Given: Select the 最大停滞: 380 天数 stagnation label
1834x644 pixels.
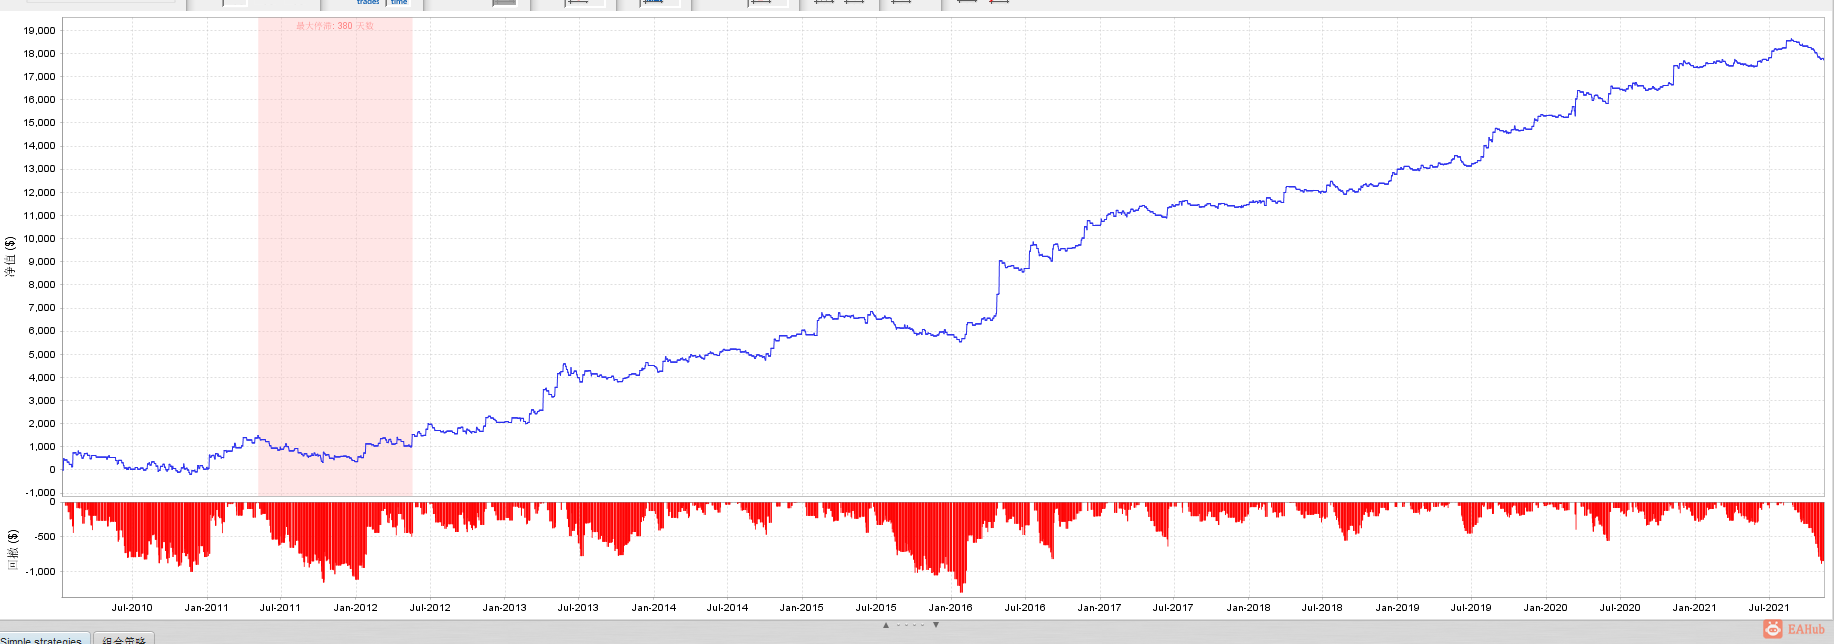Looking at the screenshot, I should [x=335, y=26].
